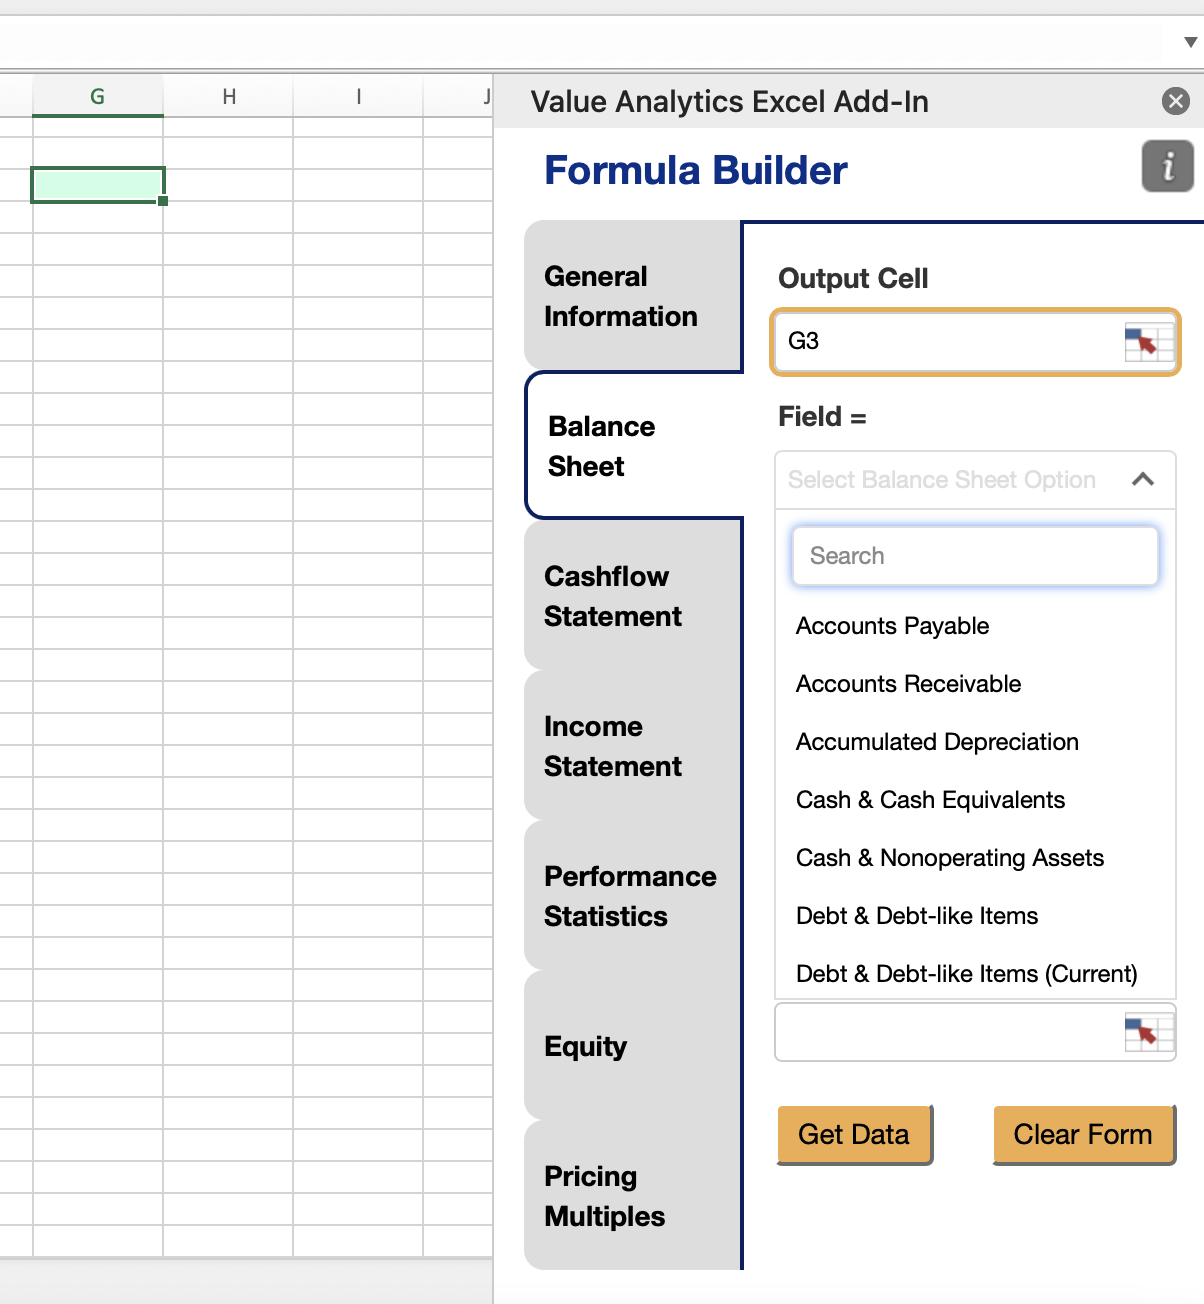Viewport: 1204px width, 1304px height.
Task: Select spreadsheet column header G
Action: coord(97,96)
